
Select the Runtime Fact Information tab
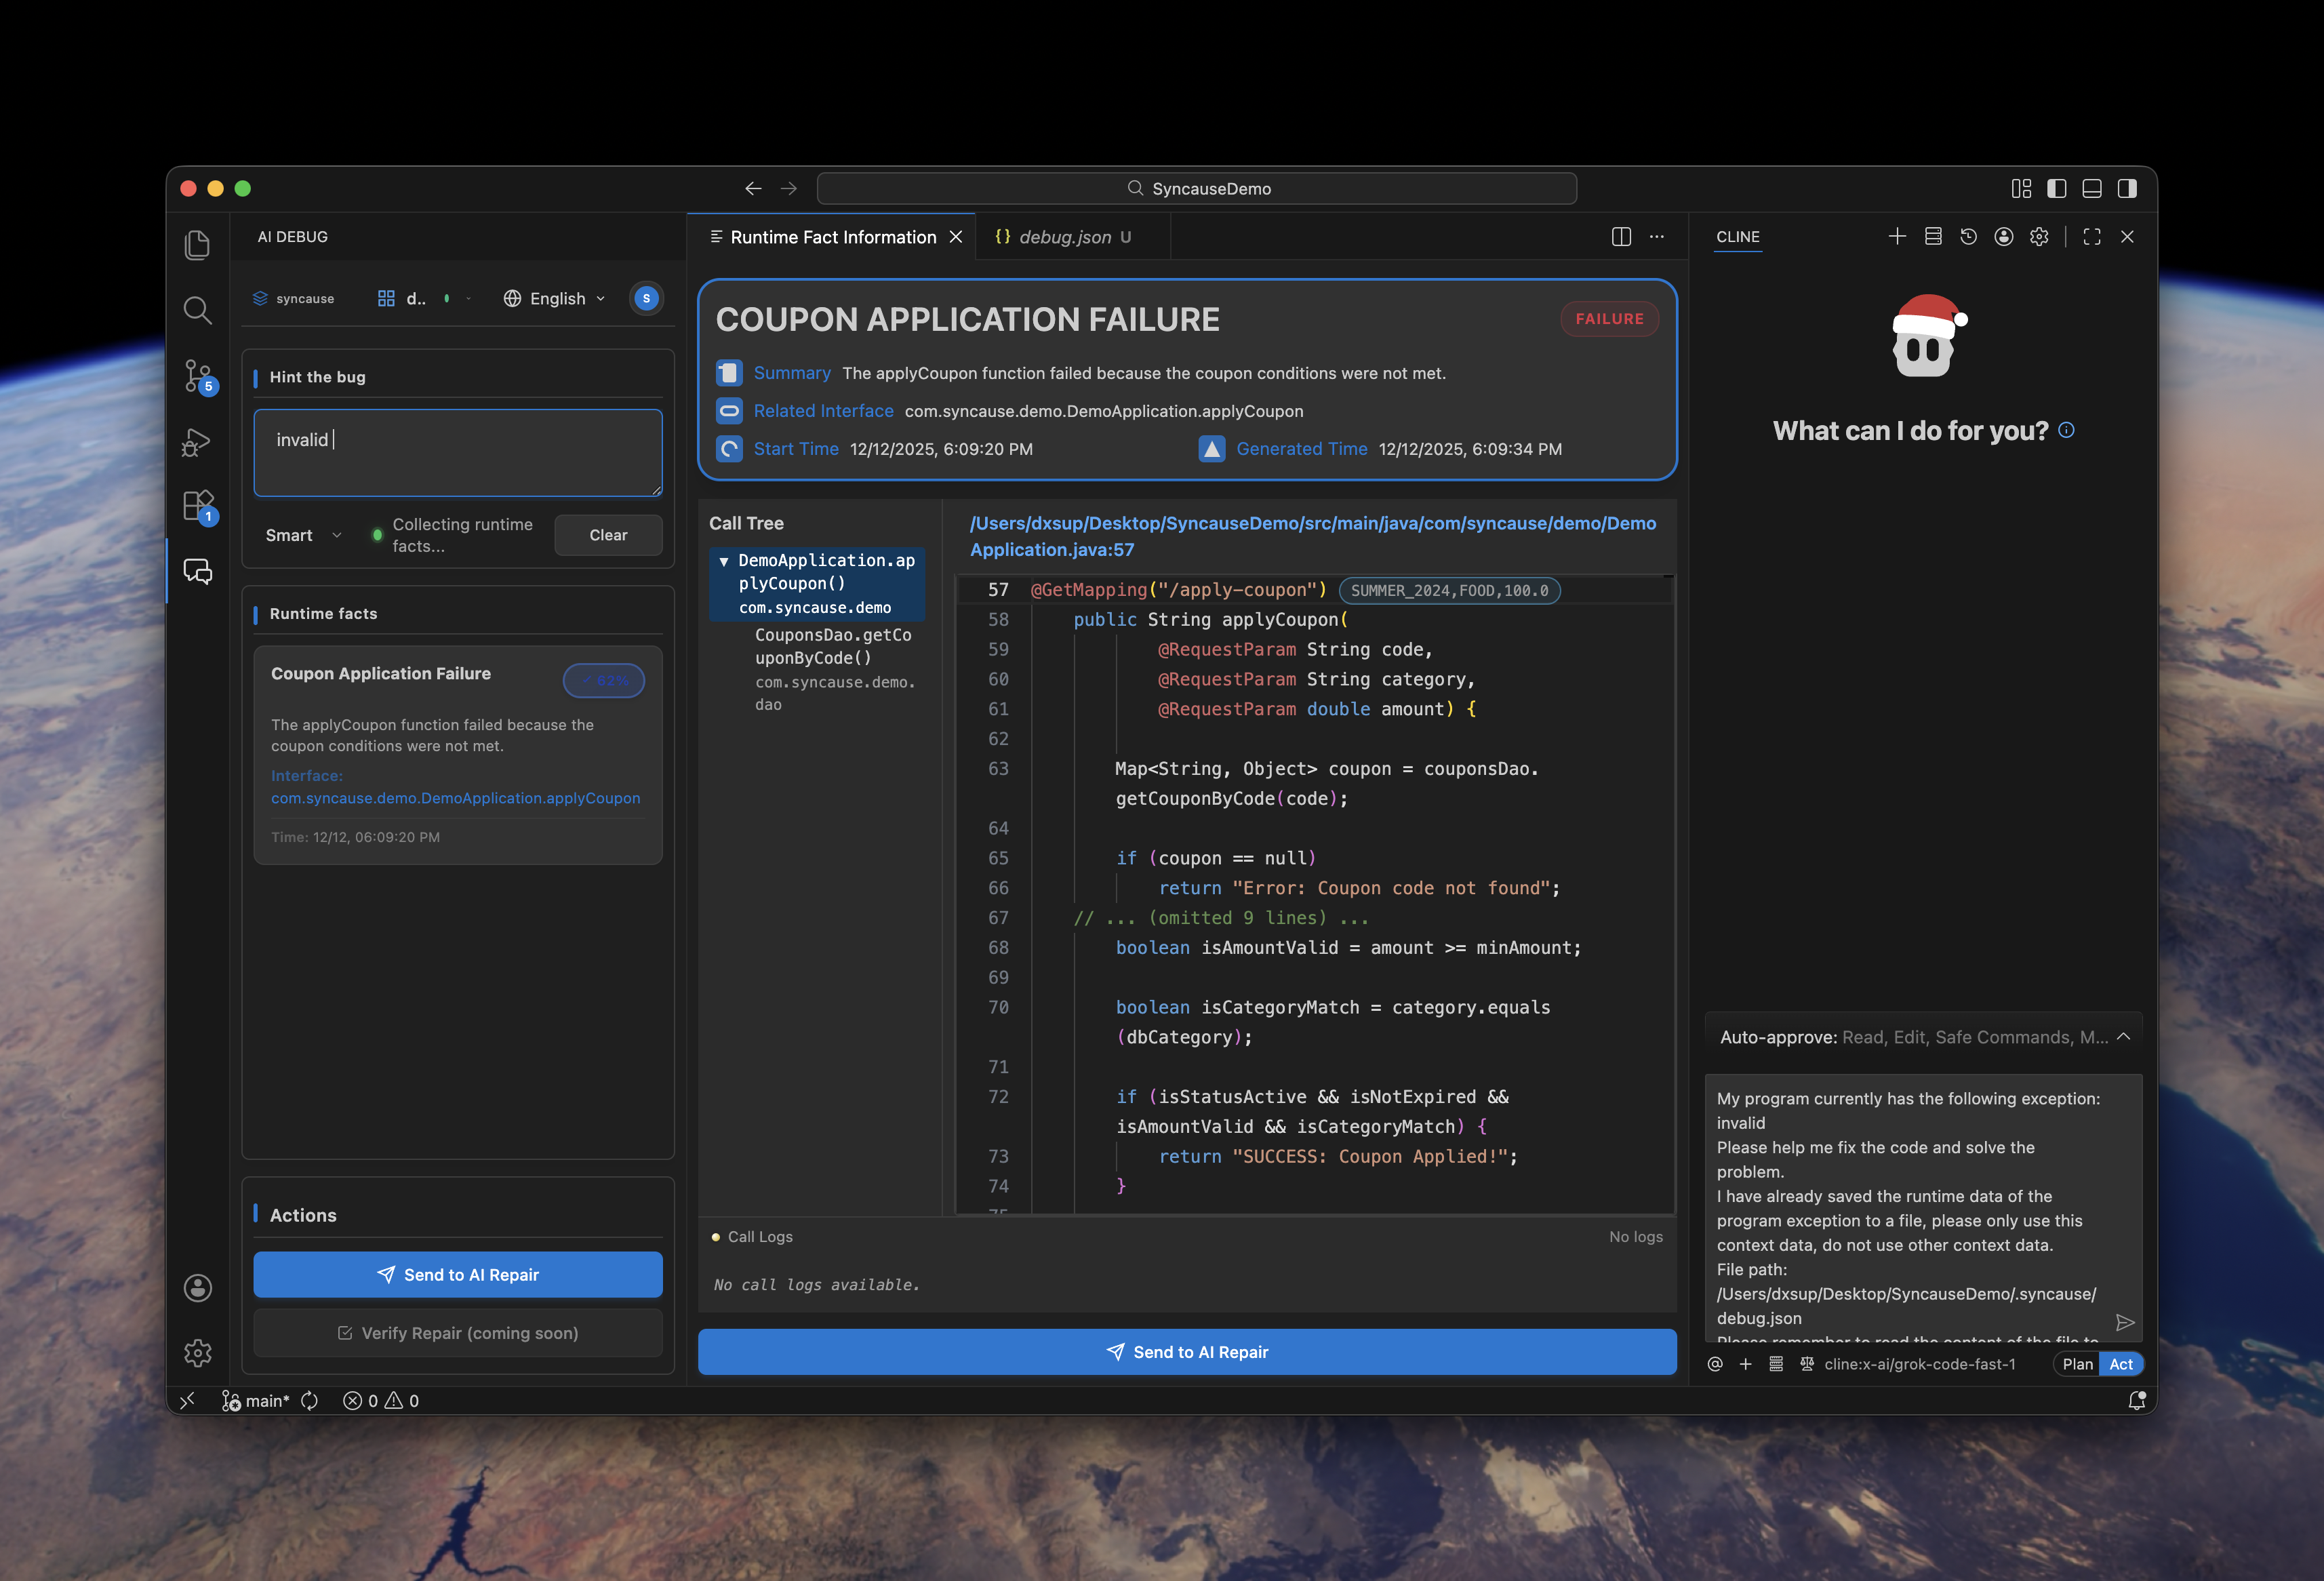coord(833,237)
